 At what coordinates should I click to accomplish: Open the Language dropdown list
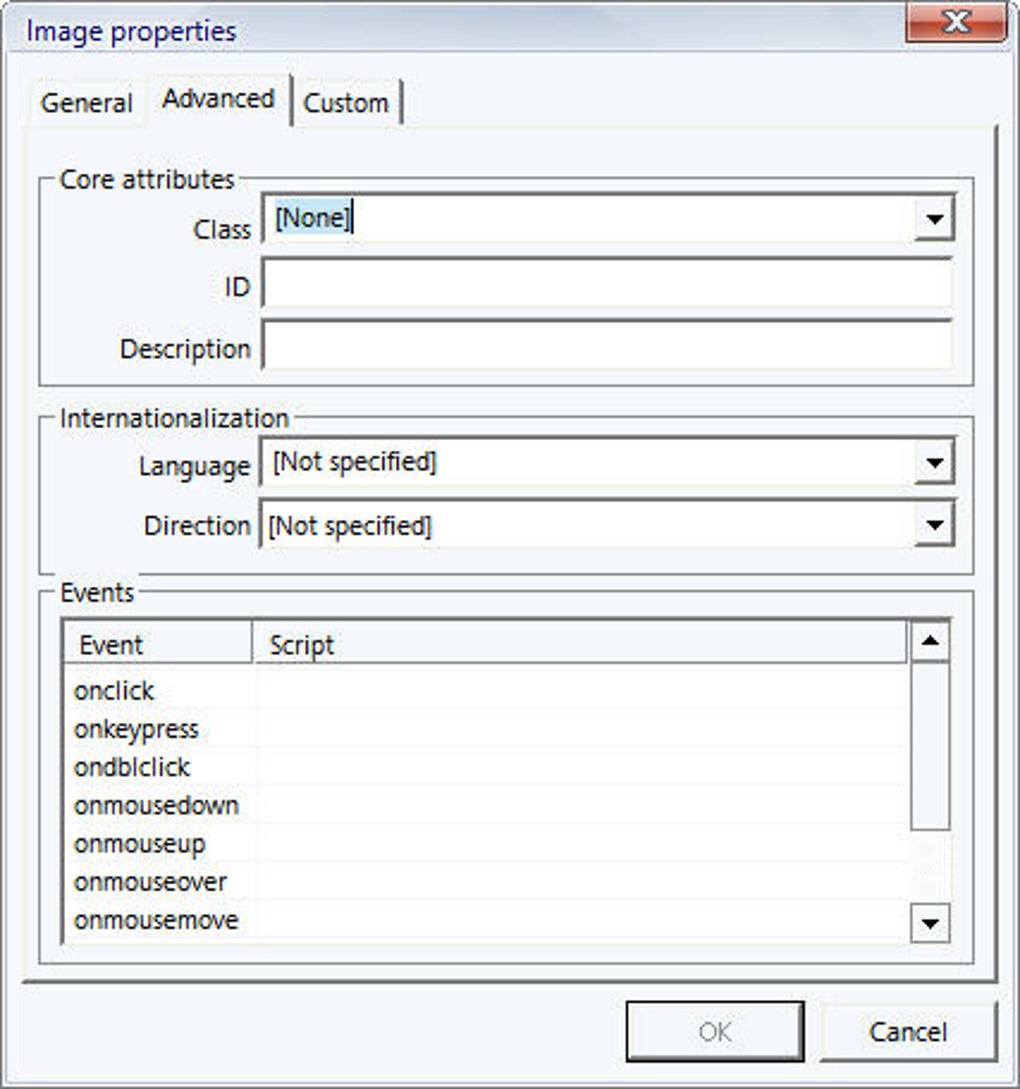click(x=934, y=463)
